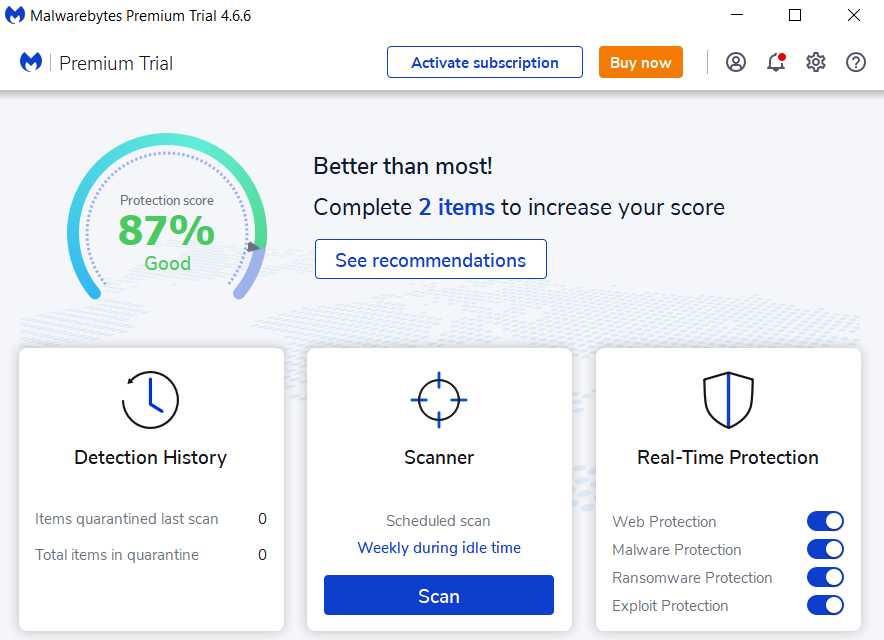Click the Malware Protection label

click(677, 550)
